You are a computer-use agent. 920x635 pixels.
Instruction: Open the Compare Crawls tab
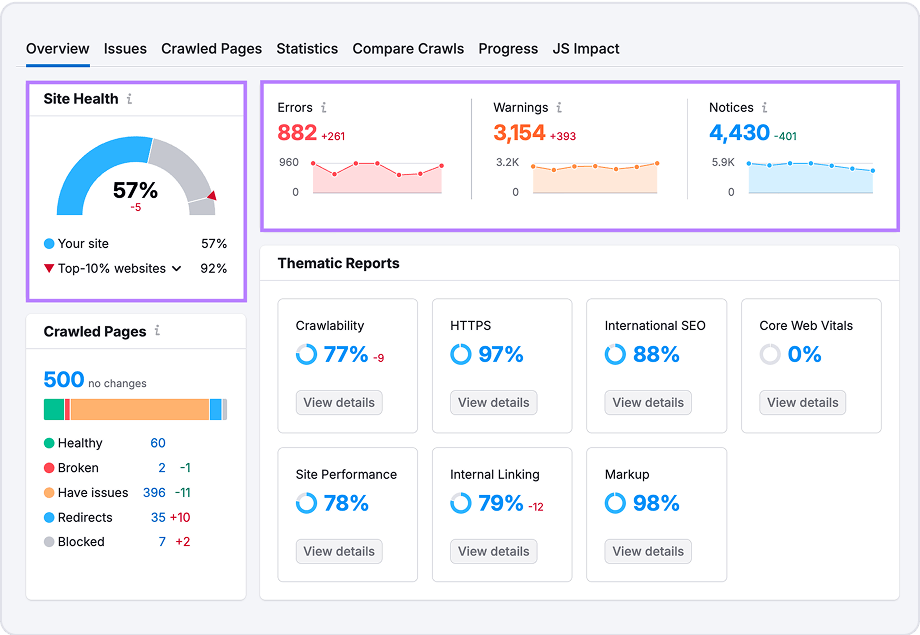coord(408,48)
